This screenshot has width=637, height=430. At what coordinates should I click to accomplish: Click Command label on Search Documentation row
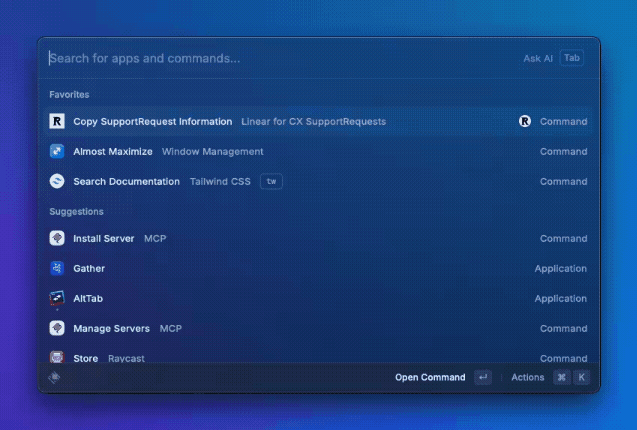(x=563, y=182)
